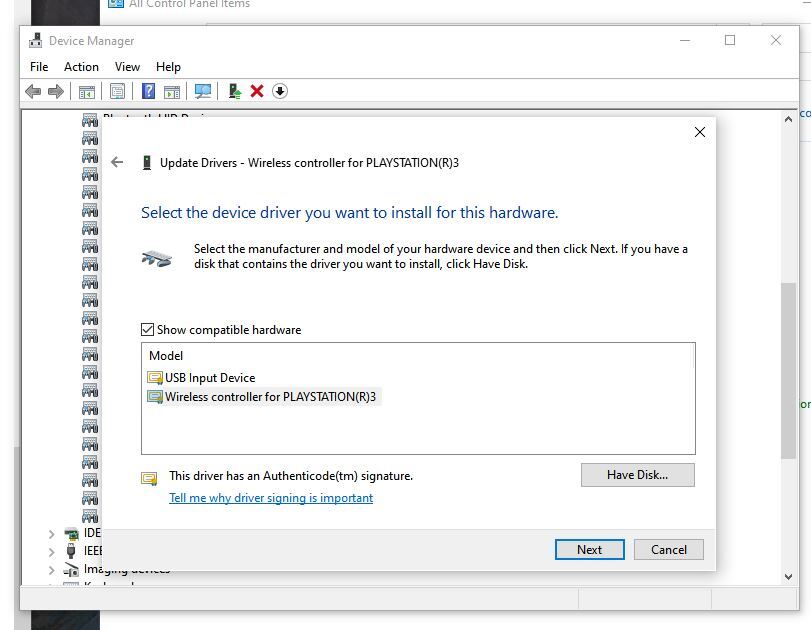Toggle the Show/Hide Console Tree toolbar icon
Viewport: 811px width, 630px height.
pyautogui.click(x=86, y=92)
